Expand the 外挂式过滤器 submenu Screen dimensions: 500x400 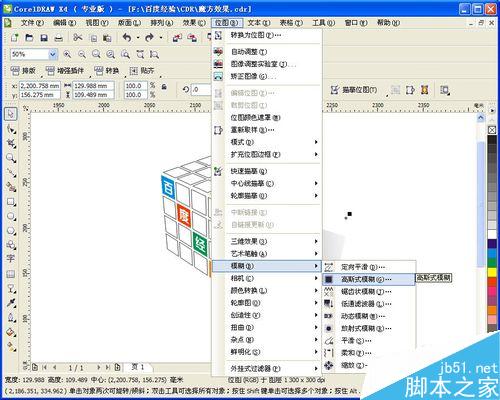click(267, 368)
